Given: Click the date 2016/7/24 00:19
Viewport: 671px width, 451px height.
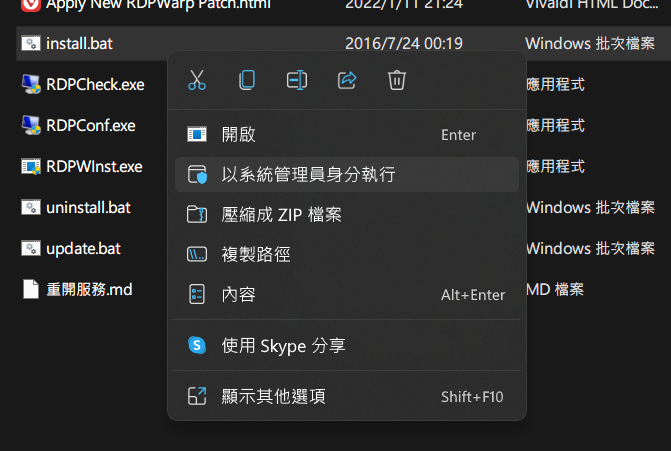Looking at the screenshot, I should 404,43.
